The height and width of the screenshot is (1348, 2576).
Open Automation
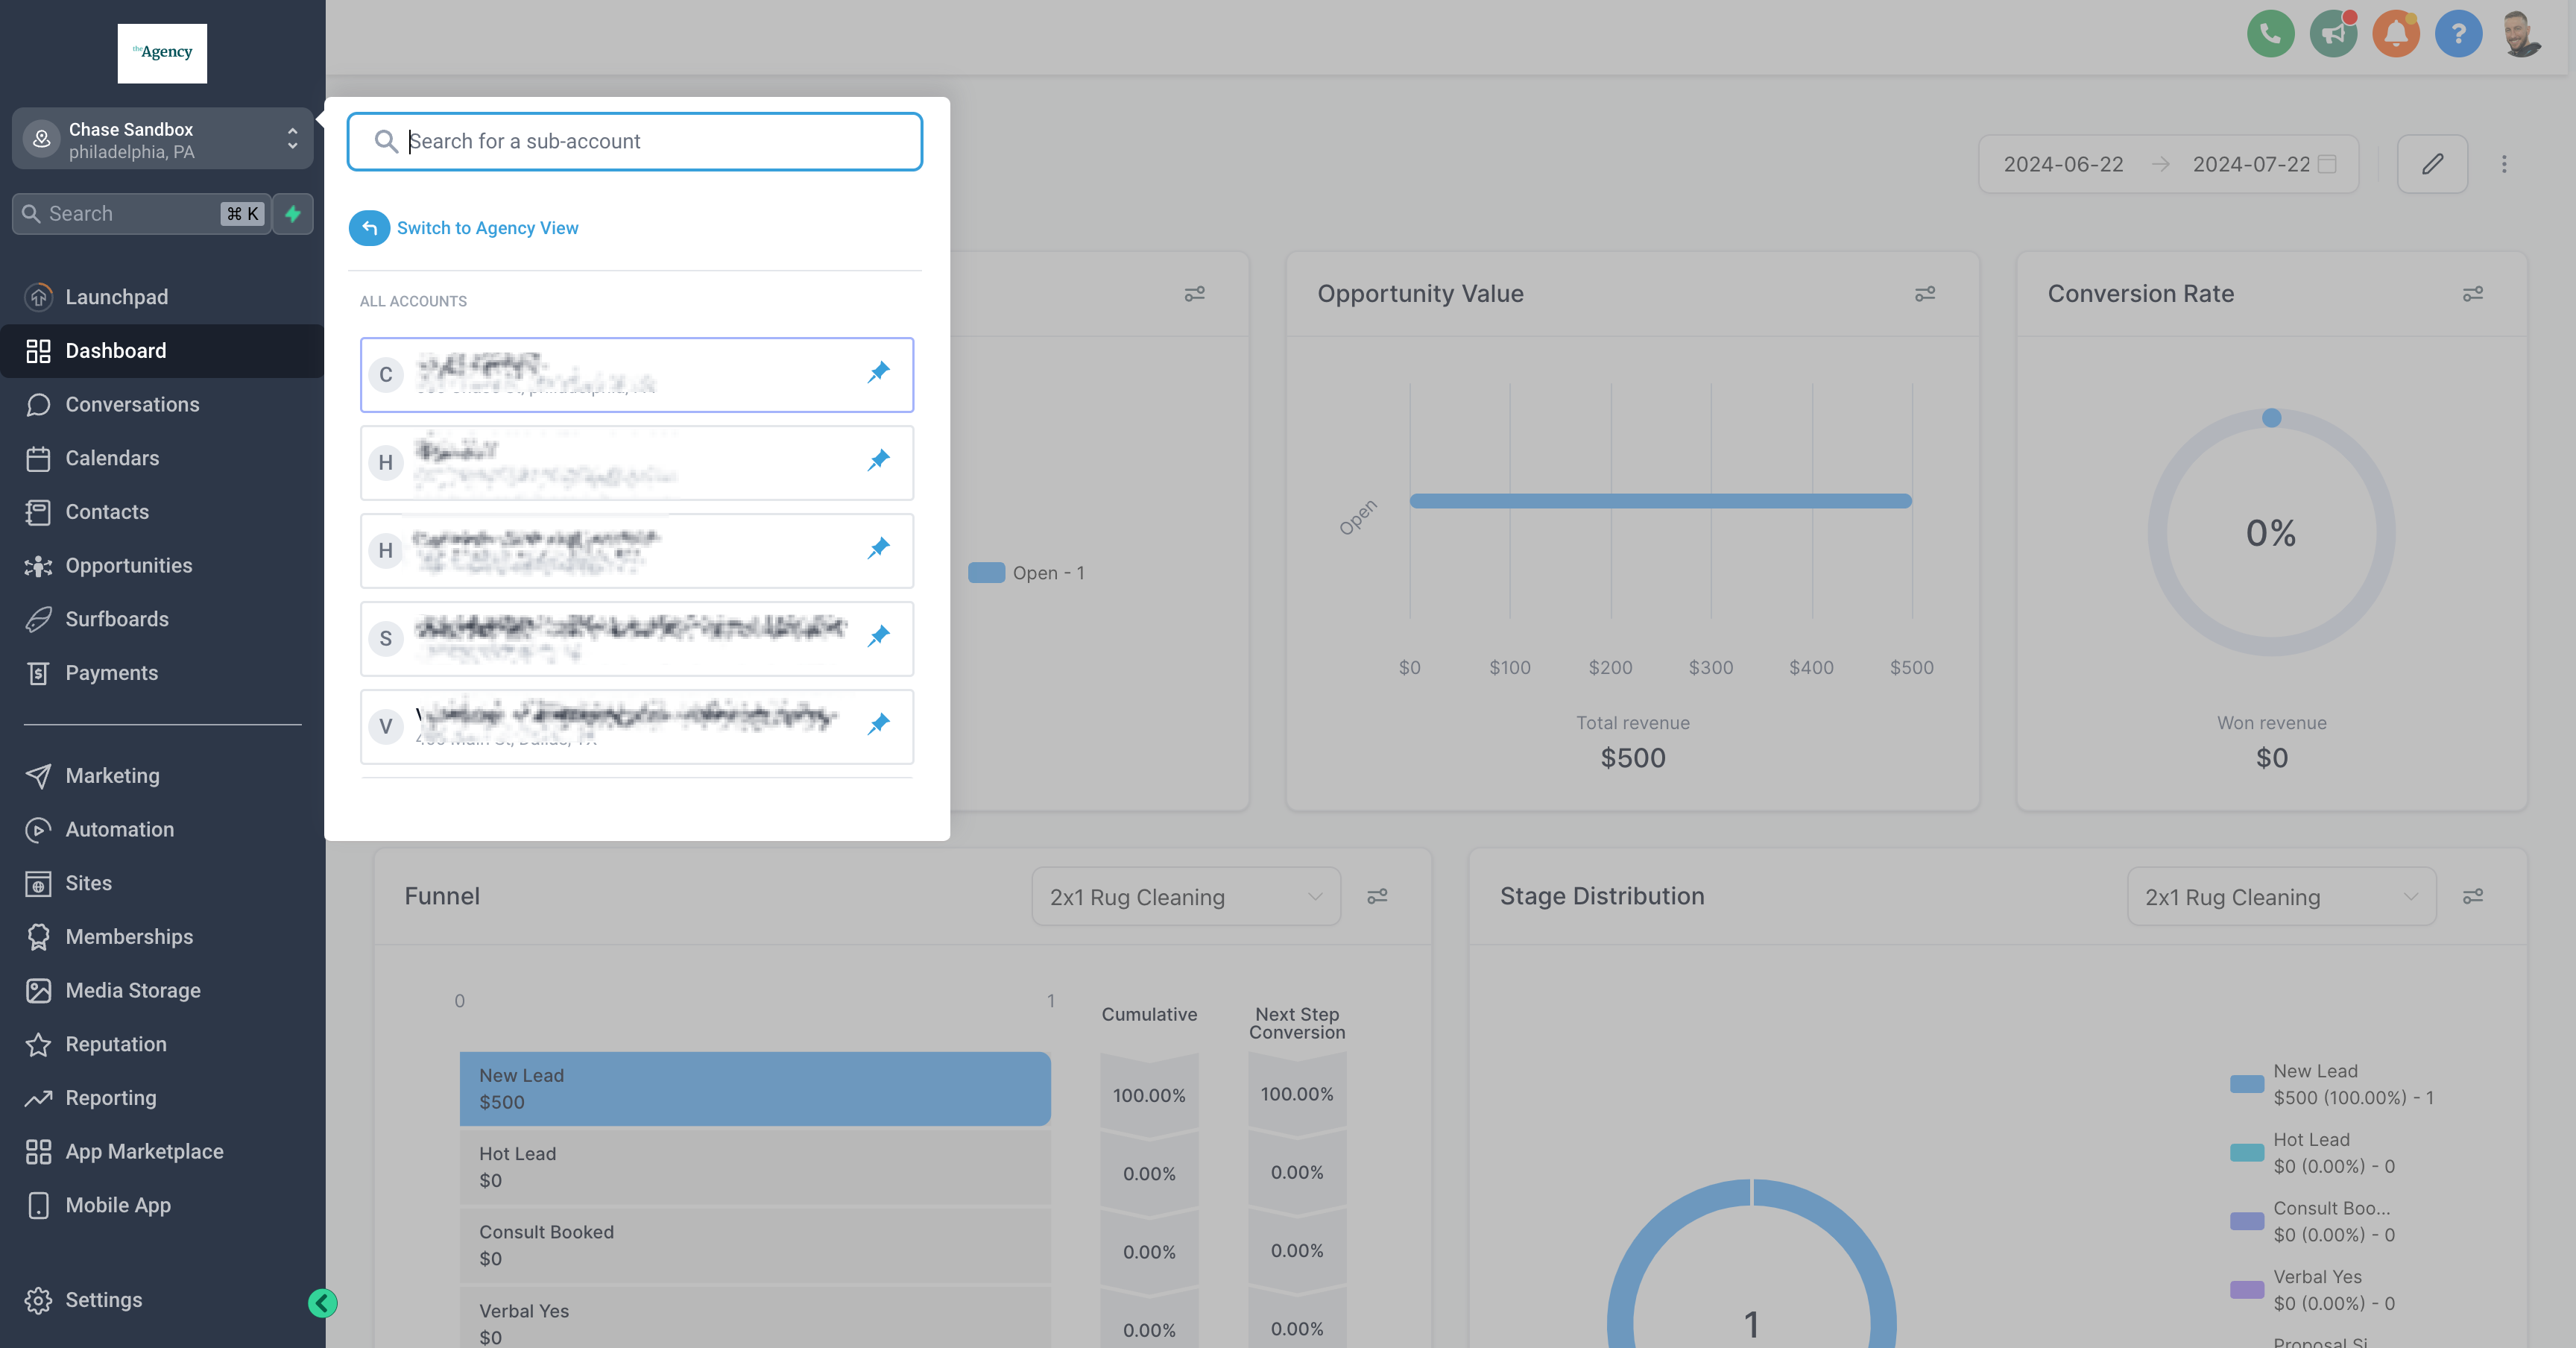point(162,830)
